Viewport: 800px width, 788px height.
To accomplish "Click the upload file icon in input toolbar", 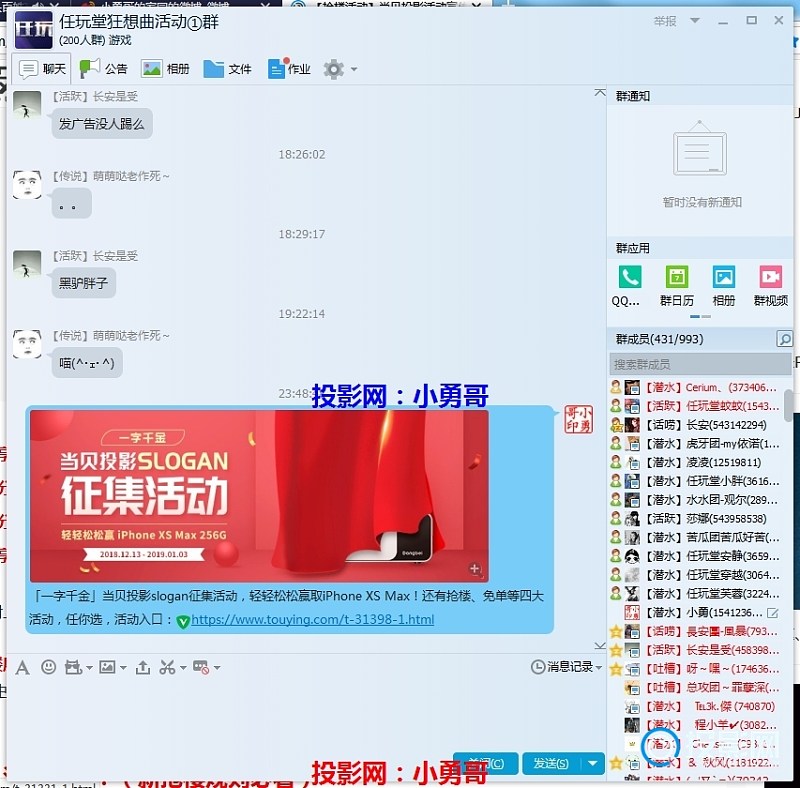I will tap(142, 667).
